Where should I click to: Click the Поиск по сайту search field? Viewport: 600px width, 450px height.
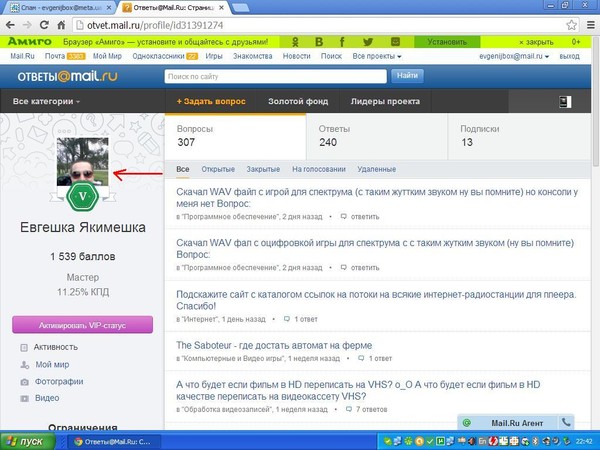point(276,76)
